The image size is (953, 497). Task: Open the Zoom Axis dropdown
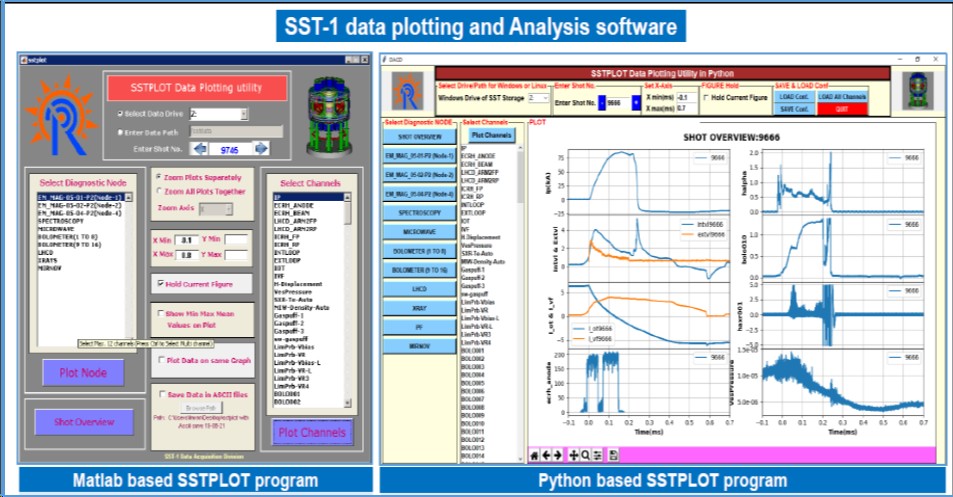pyautogui.click(x=216, y=209)
